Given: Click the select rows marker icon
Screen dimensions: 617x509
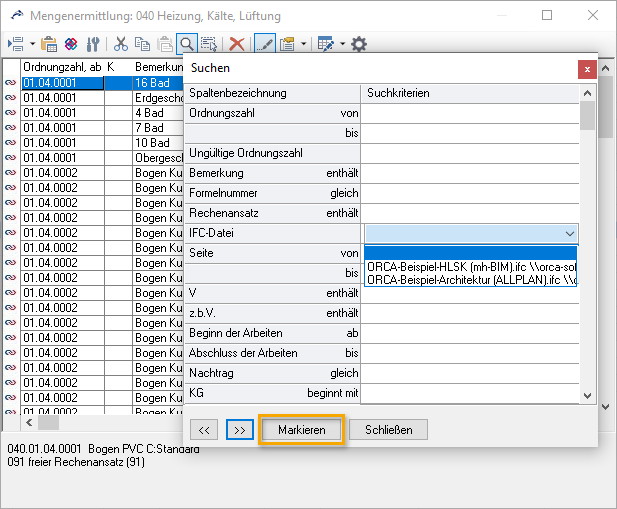Looking at the screenshot, I should click(209, 44).
